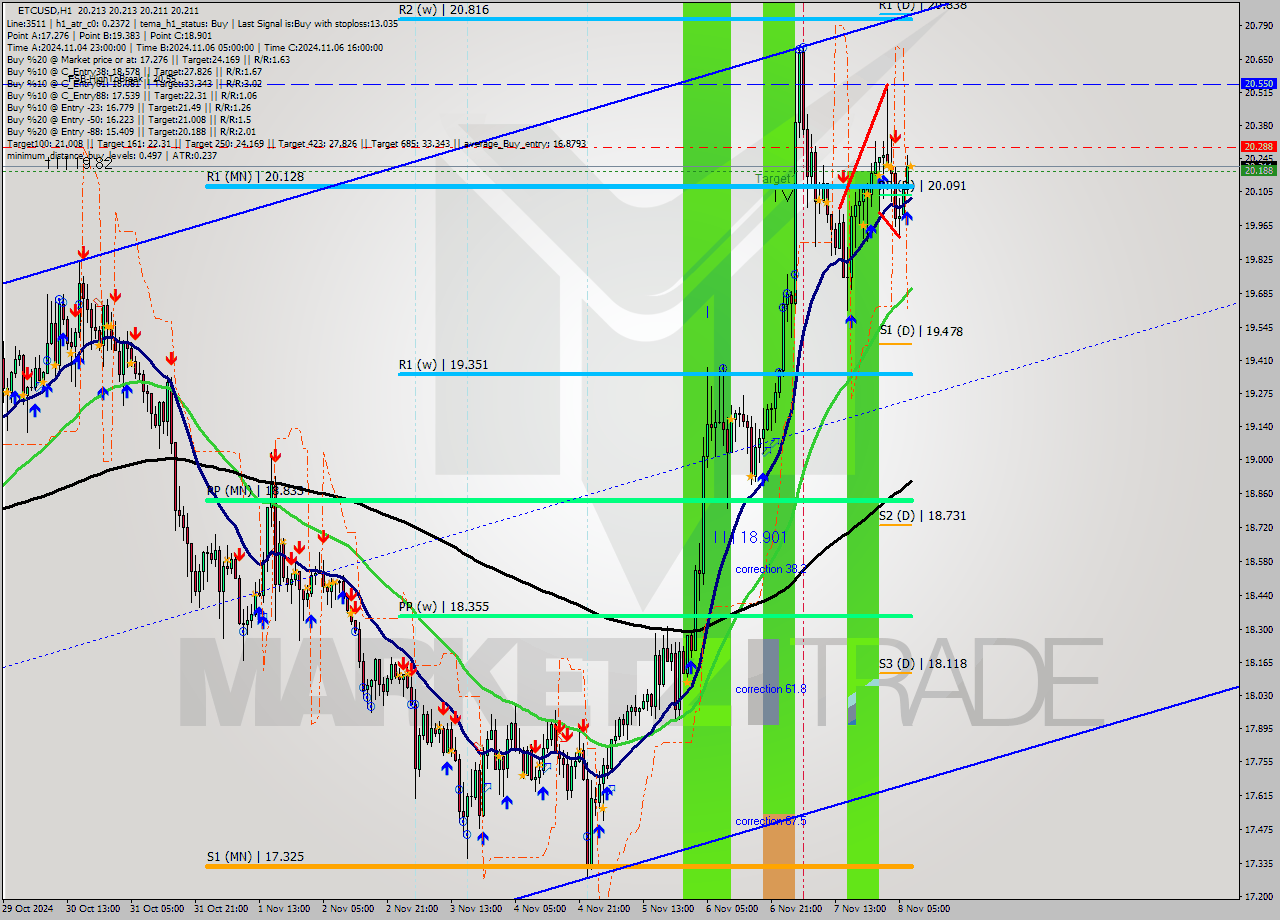Click the 30 Oct 13:00 time label
Viewport: 1280px width, 920px height.
tap(93, 909)
